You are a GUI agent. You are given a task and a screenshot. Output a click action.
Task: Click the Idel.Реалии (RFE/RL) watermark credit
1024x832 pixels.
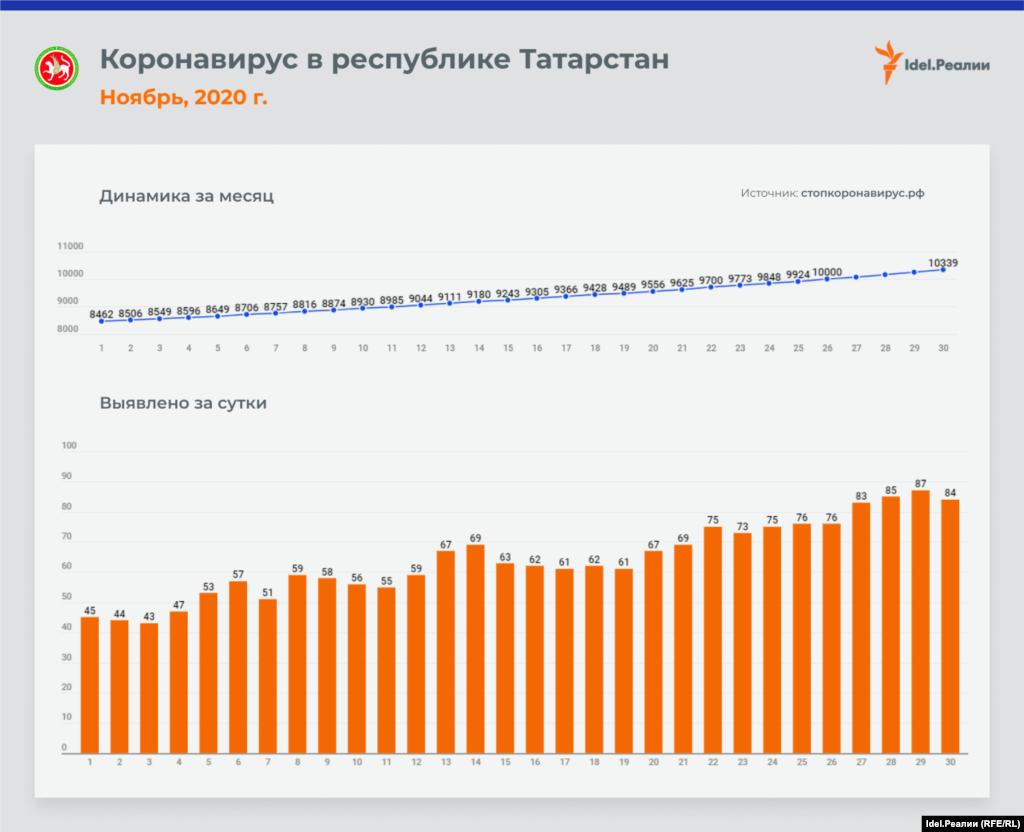(961, 822)
